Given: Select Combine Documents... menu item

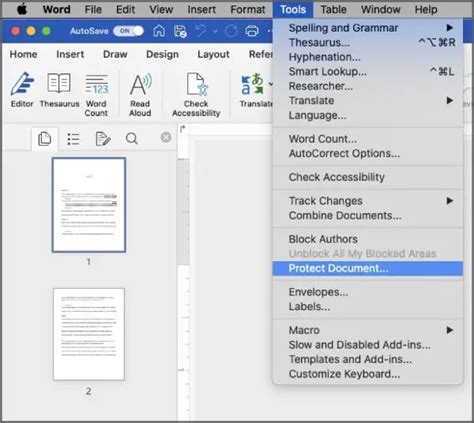Looking at the screenshot, I should [x=368, y=215].
